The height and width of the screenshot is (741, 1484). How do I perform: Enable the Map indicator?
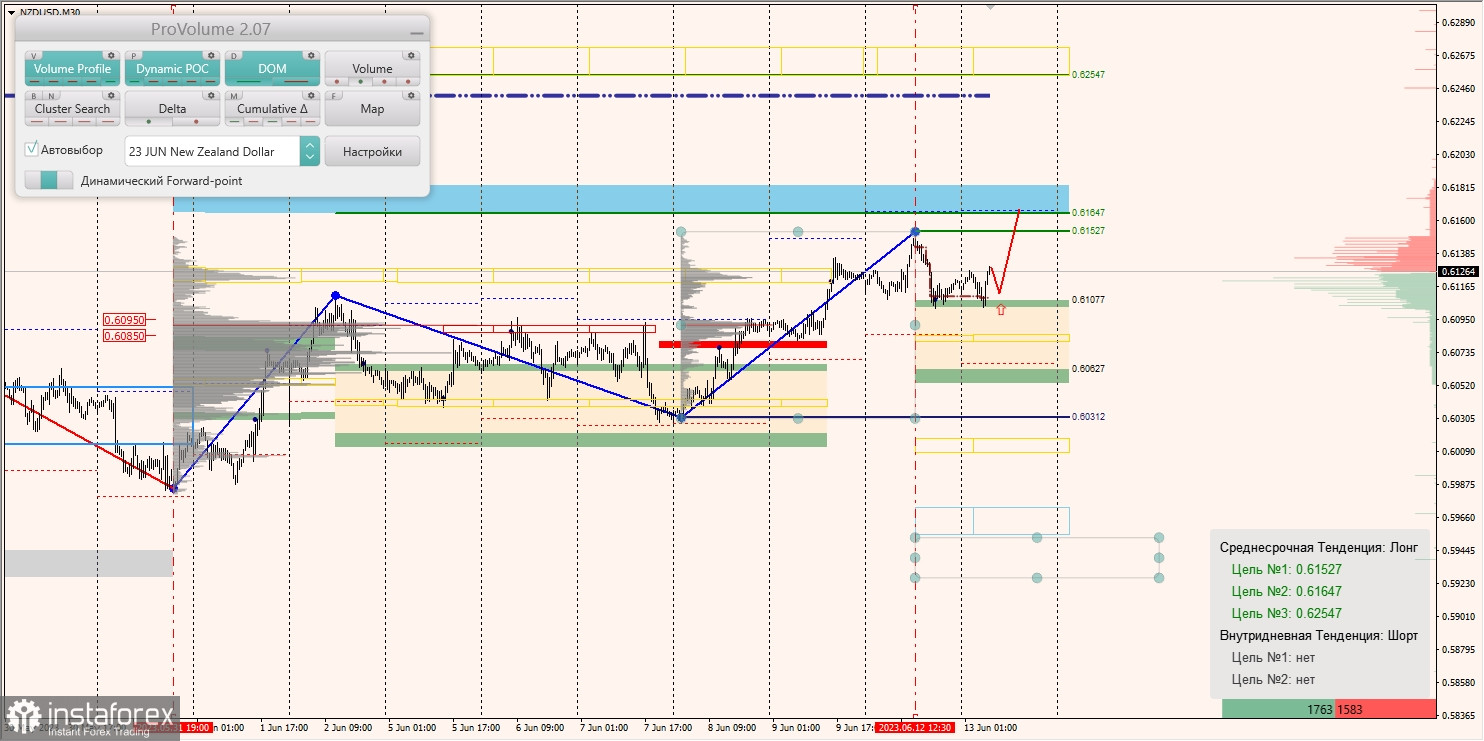tap(372, 109)
